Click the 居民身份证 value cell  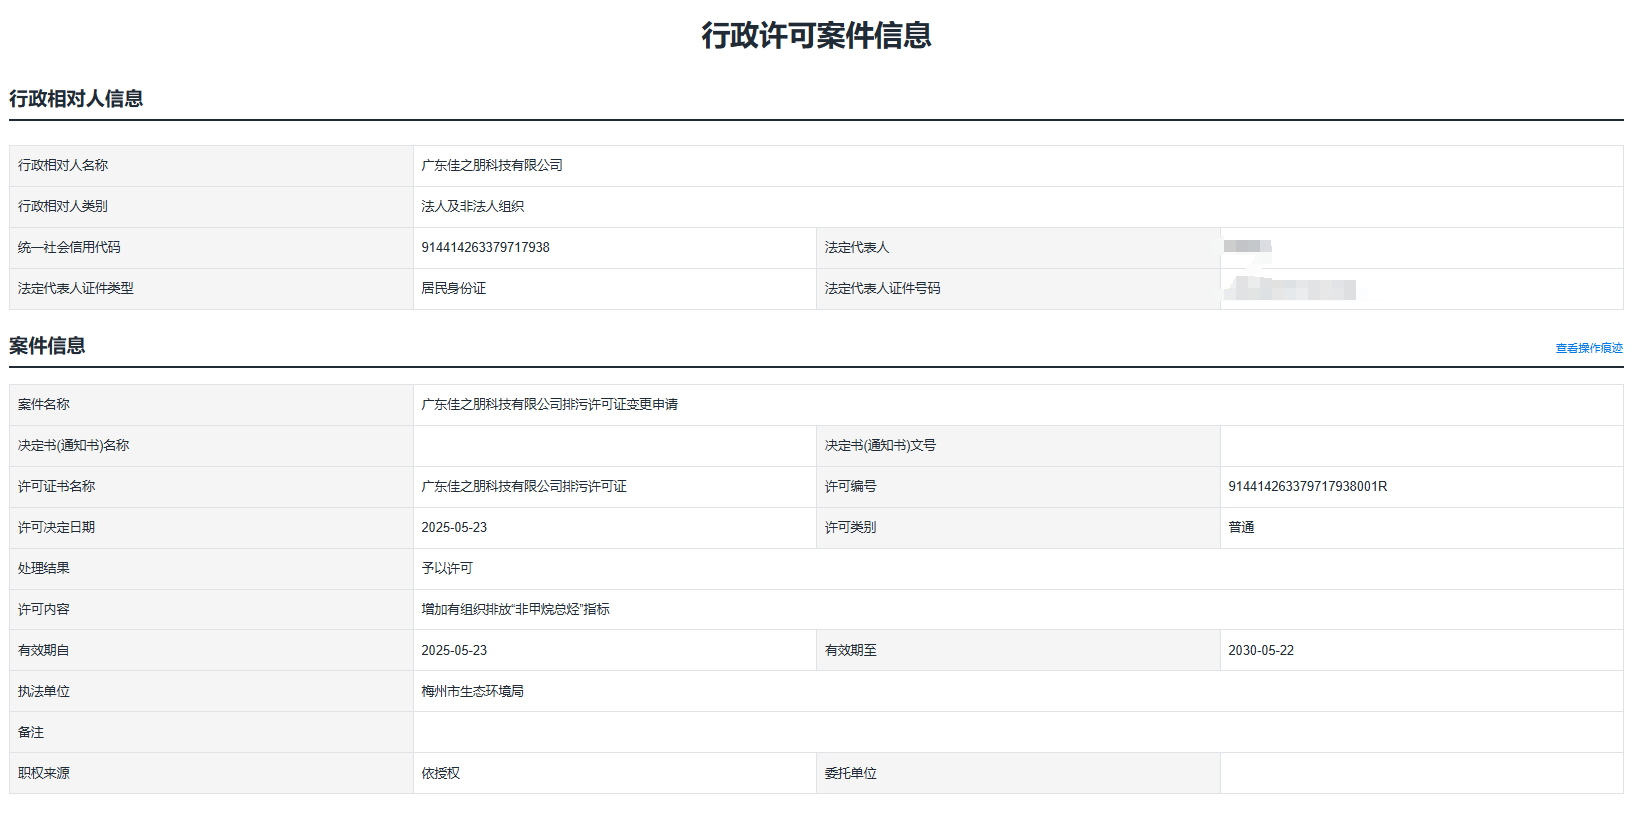click(x=453, y=289)
